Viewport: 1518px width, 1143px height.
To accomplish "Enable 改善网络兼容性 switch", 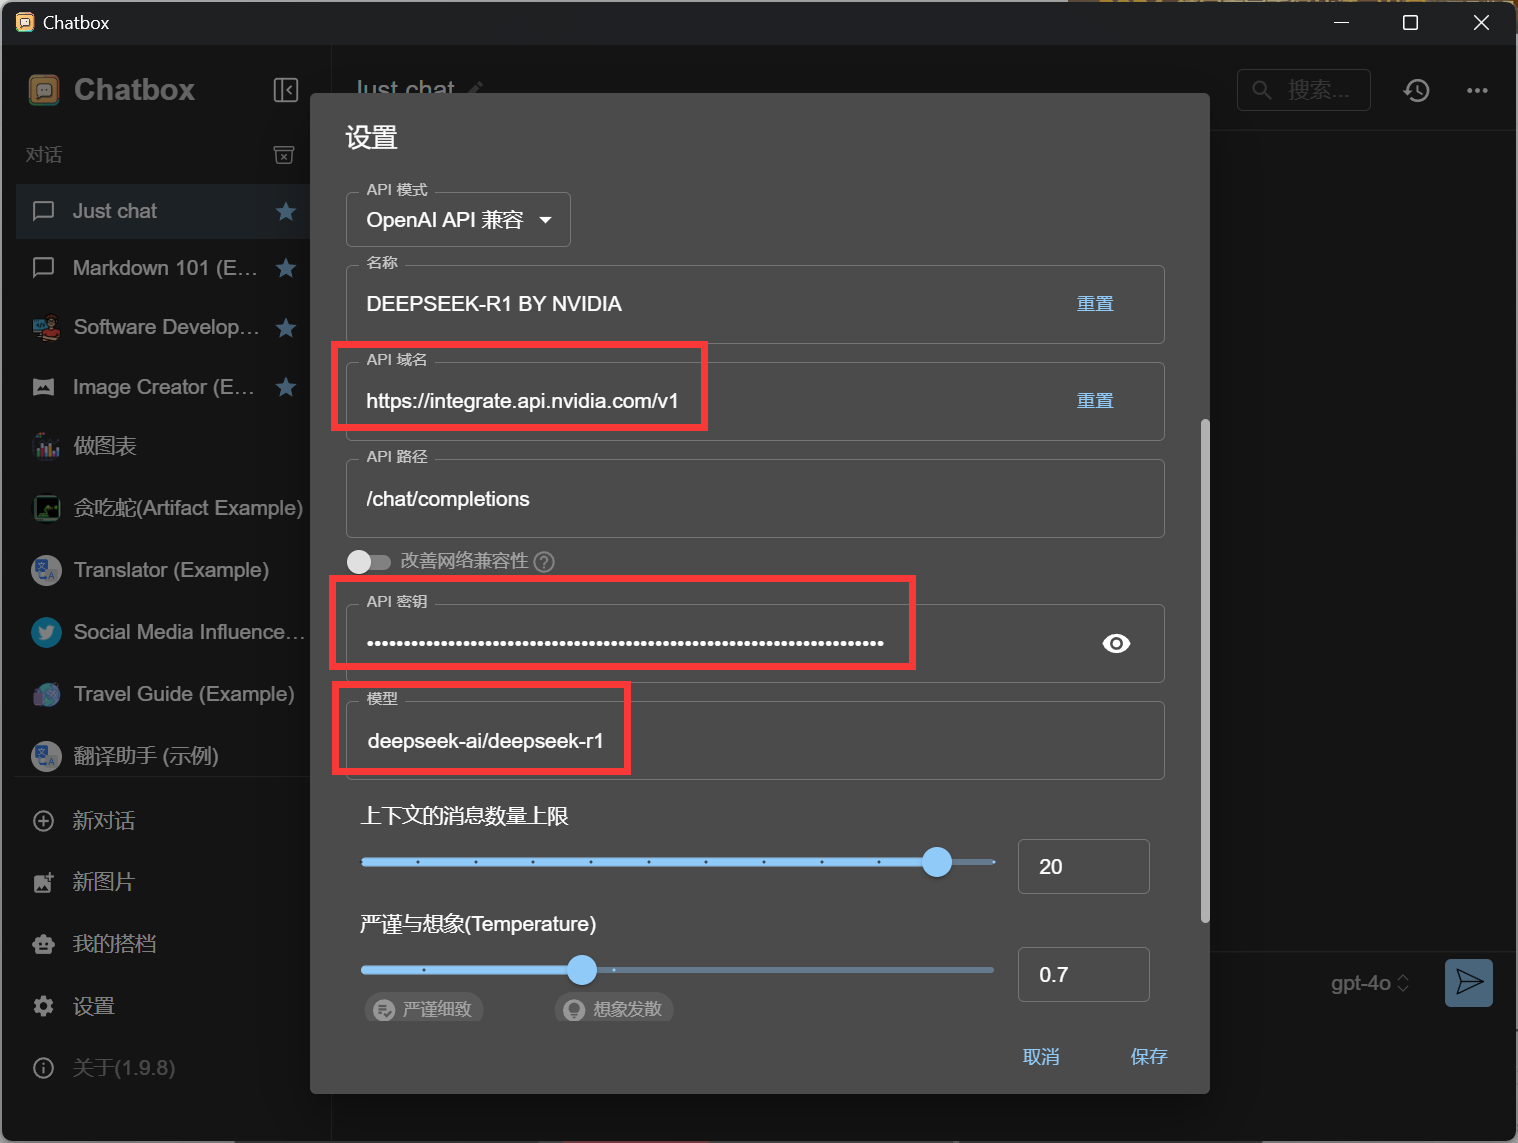I will (x=369, y=561).
